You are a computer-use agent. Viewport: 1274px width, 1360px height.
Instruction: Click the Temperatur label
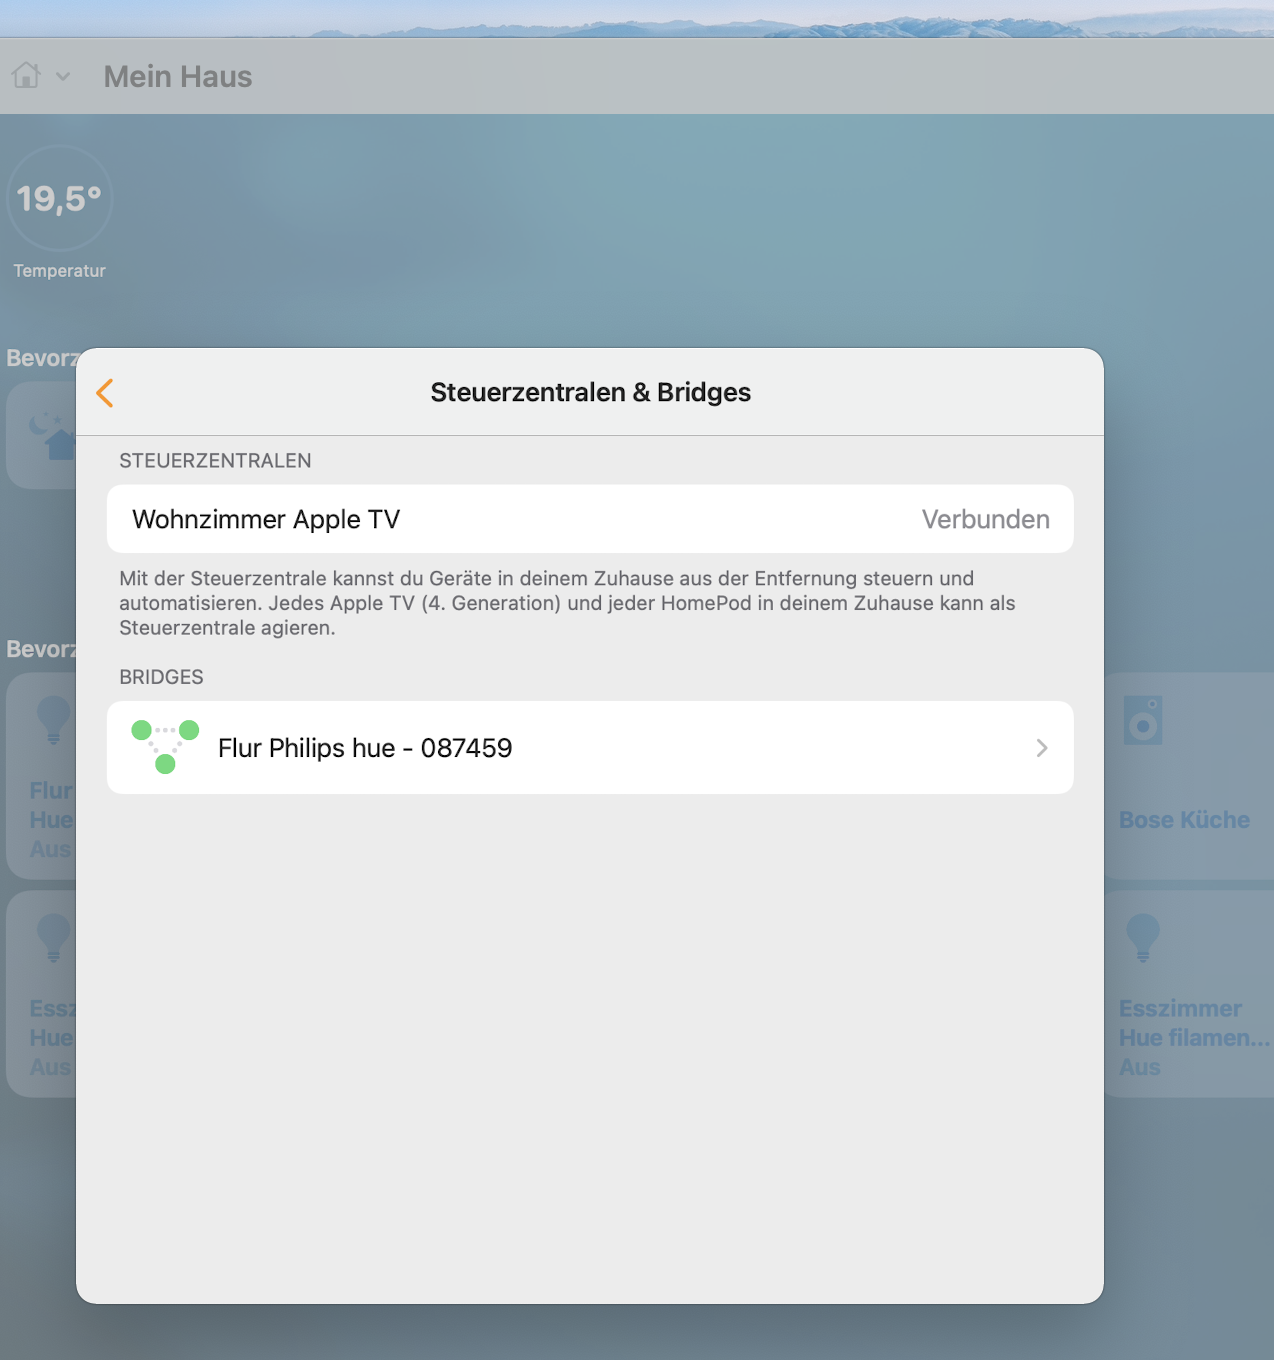click(60, 271)
